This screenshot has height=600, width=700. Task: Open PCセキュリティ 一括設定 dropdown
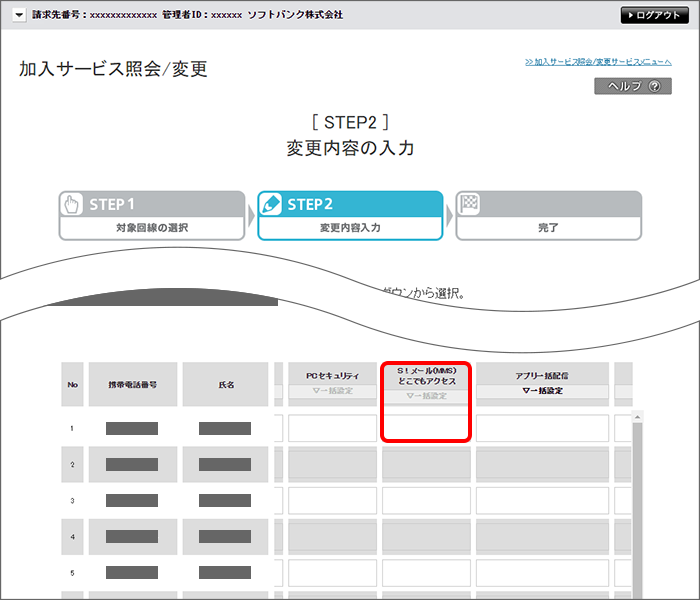(x=333, y=391)
